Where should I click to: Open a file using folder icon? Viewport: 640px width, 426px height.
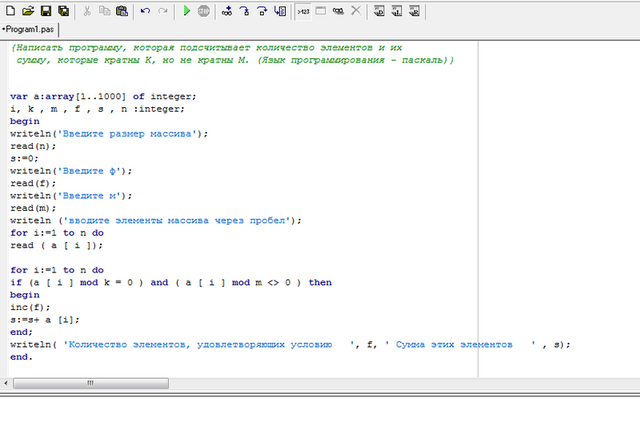(x=28, y=11)
